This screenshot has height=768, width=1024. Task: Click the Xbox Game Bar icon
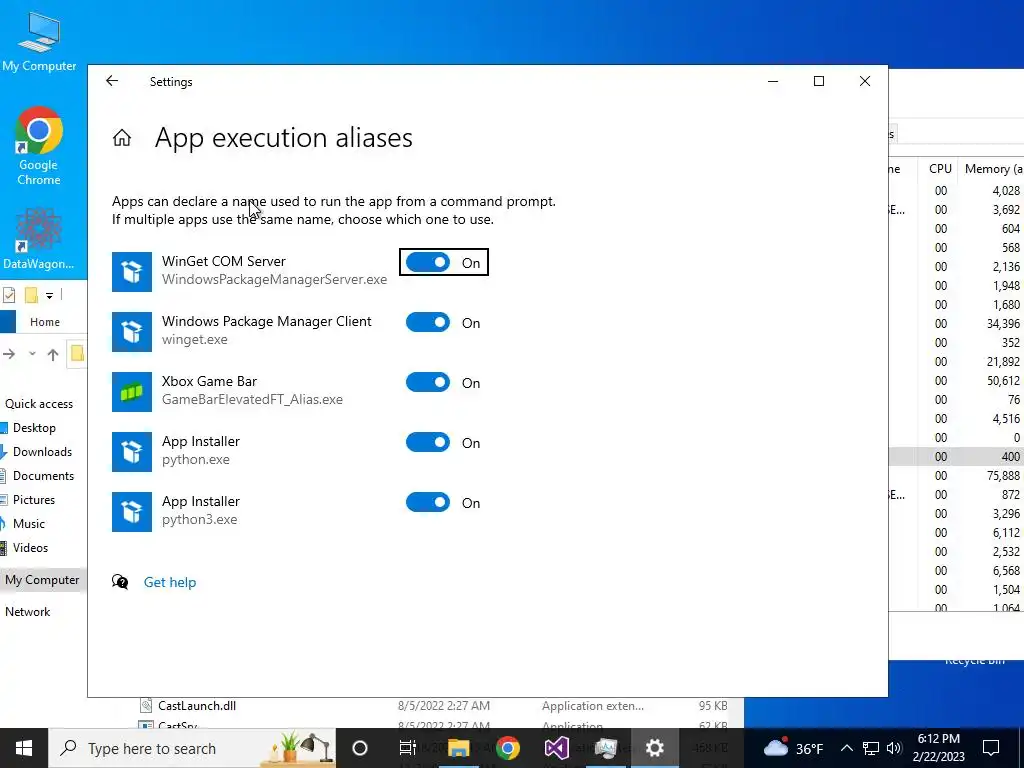point(132,392)
